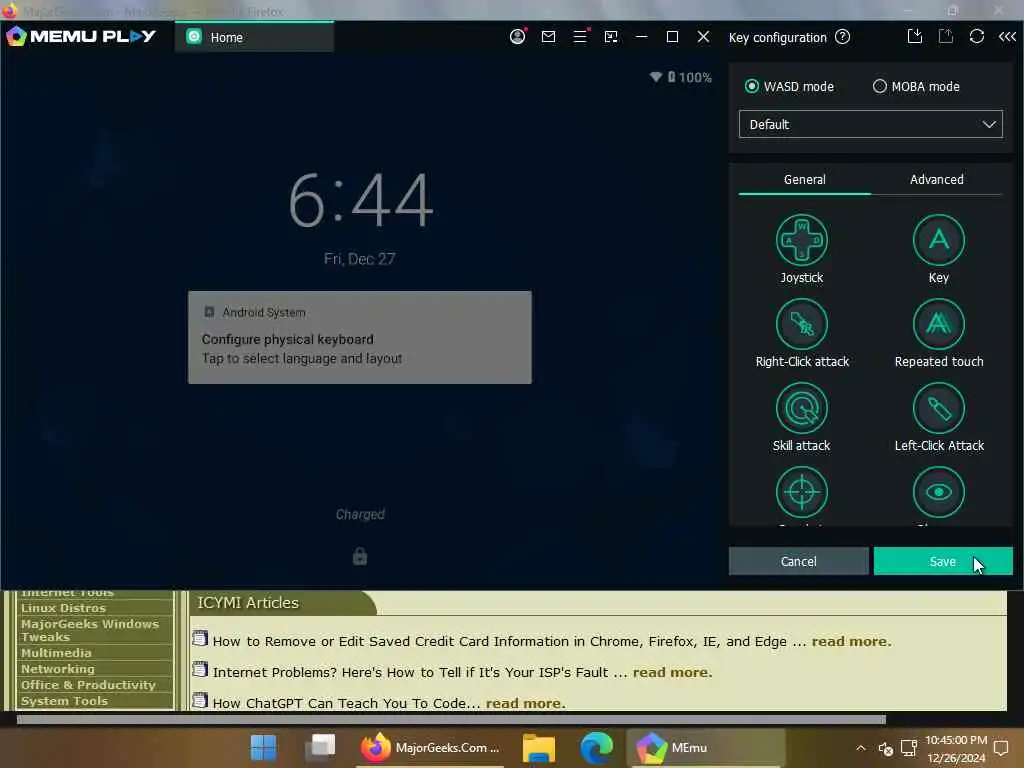Open the Networking category link
Viewport: 1024px width, 768px height.
57,669
